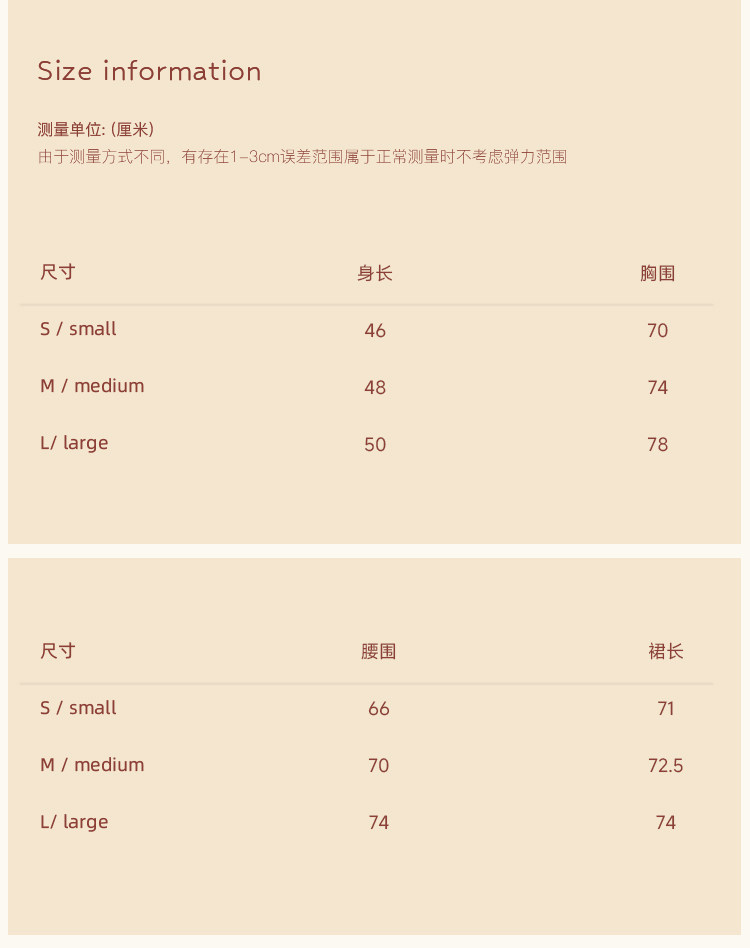Click the 腰围 column header
750x948 pixels.
[x=378, y=651]
